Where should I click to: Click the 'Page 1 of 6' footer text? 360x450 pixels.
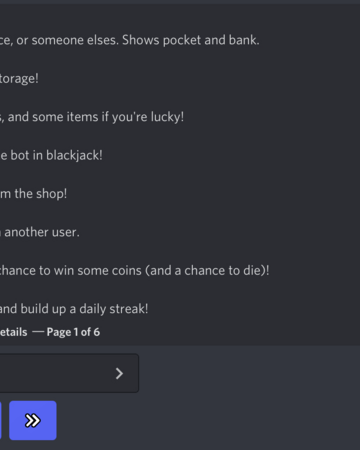coord(73,332)
